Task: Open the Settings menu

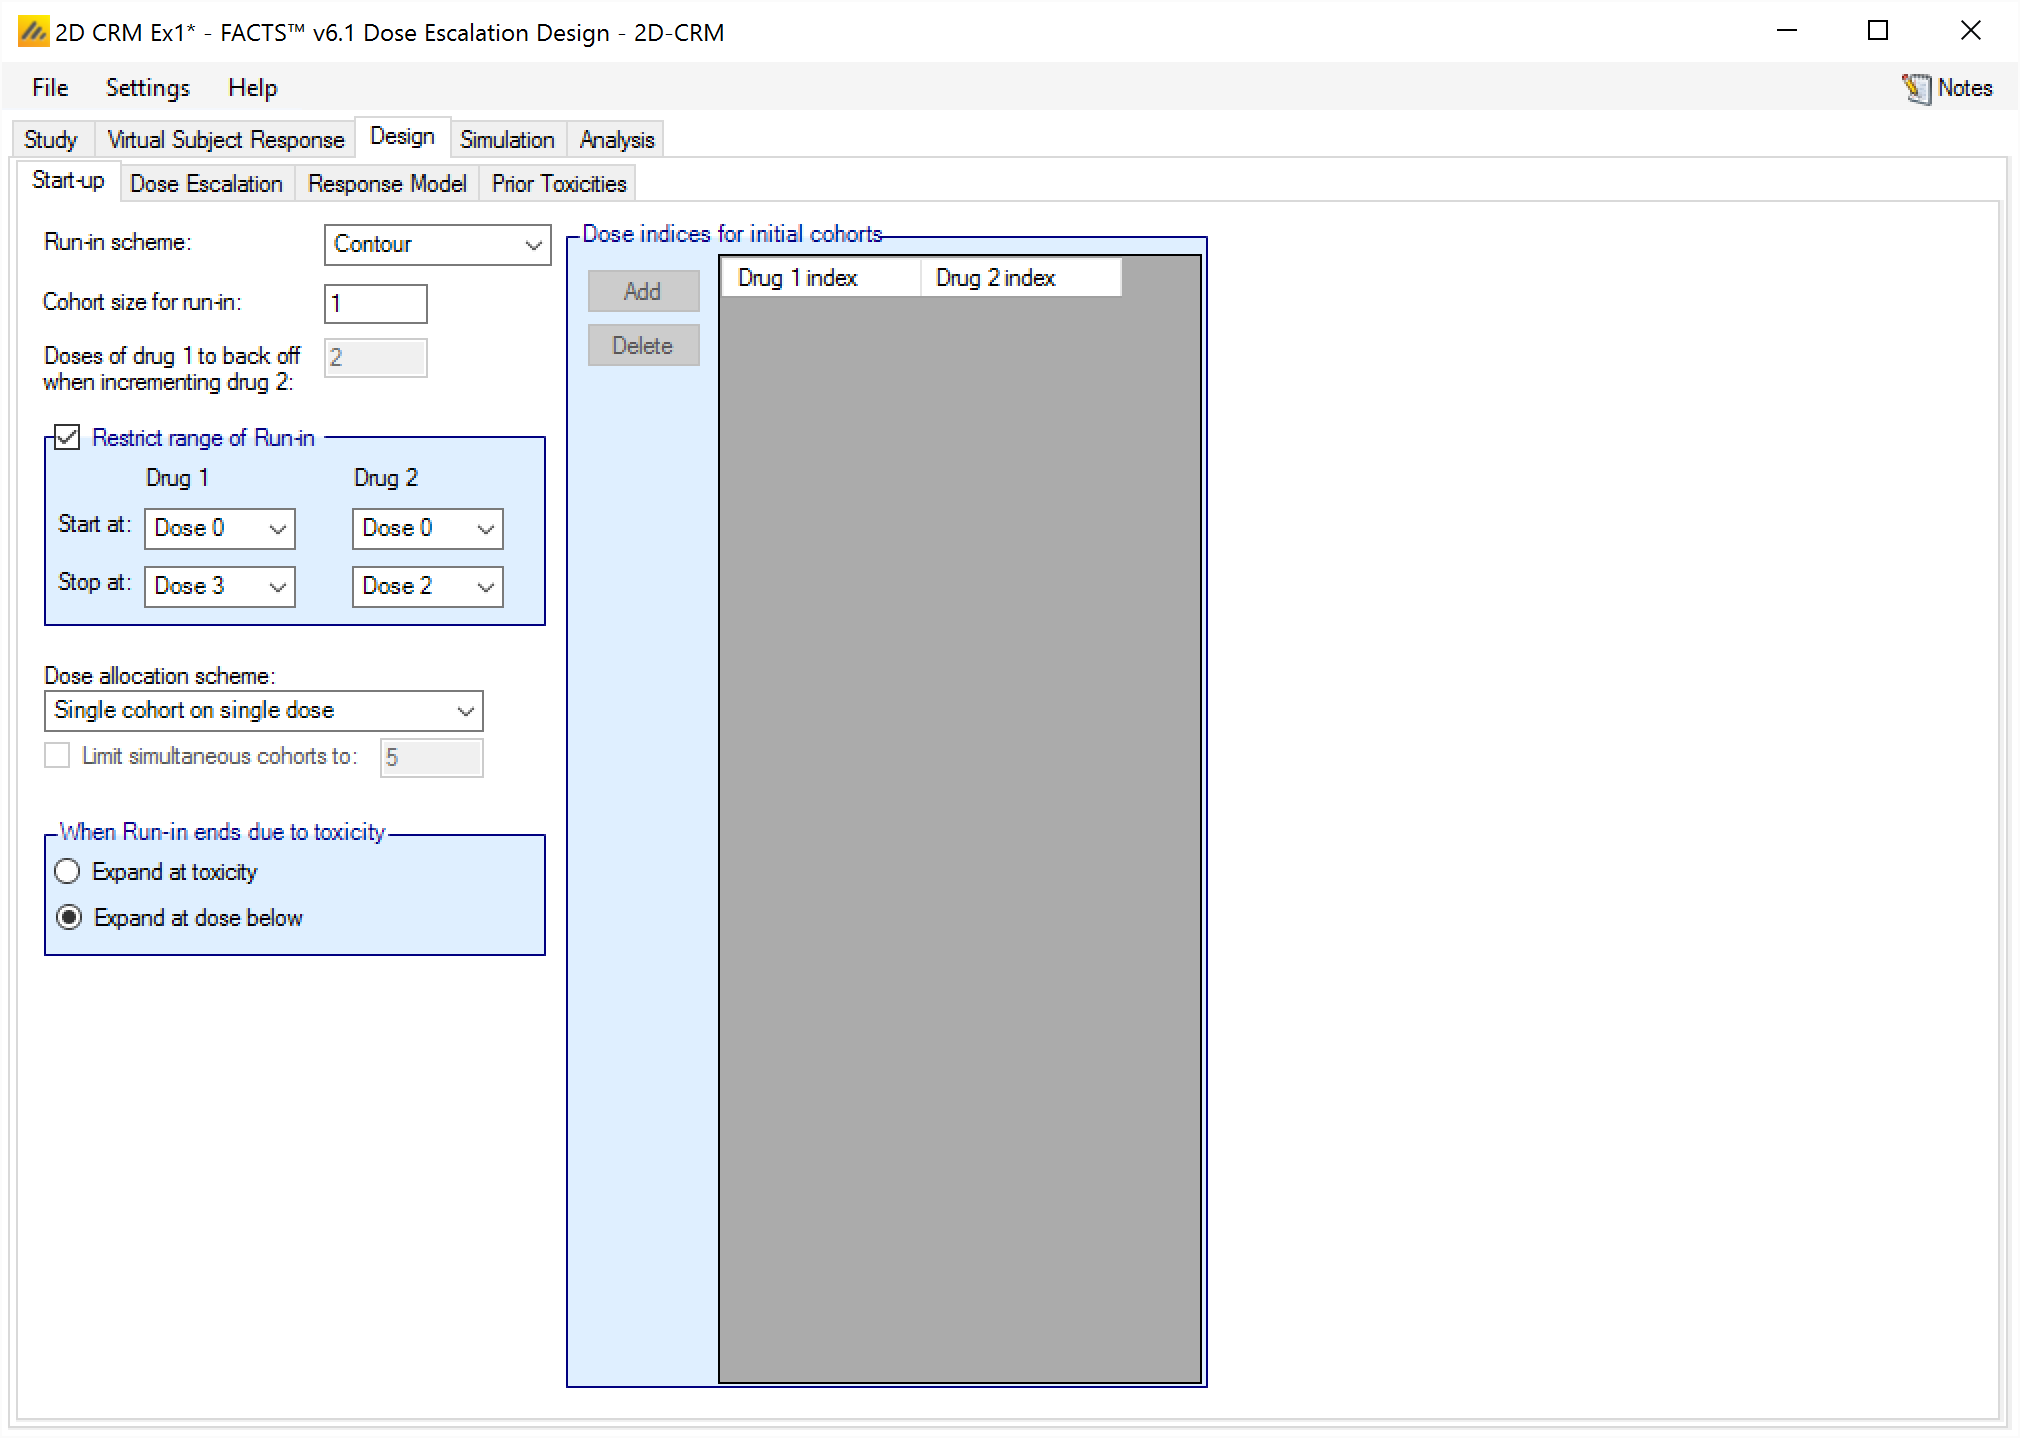Action: (147, 88)
